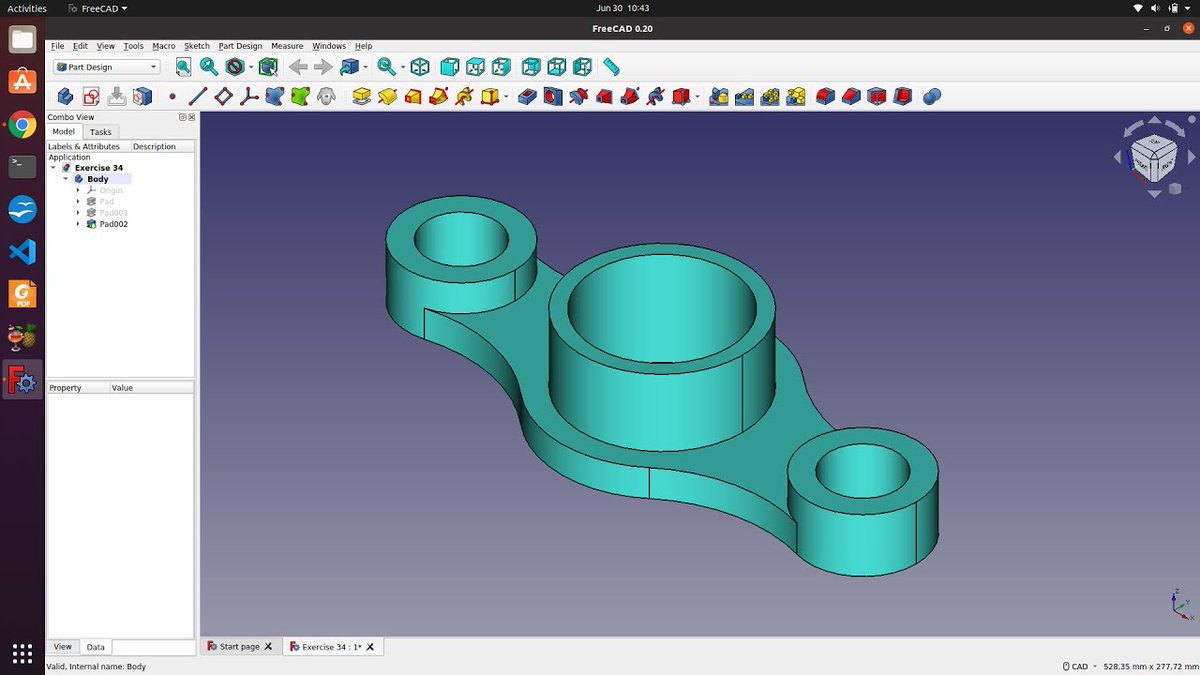This screenshot has width=1200, height=675.
Task: Click the Thickness tool icon
Action: [902, 96]
